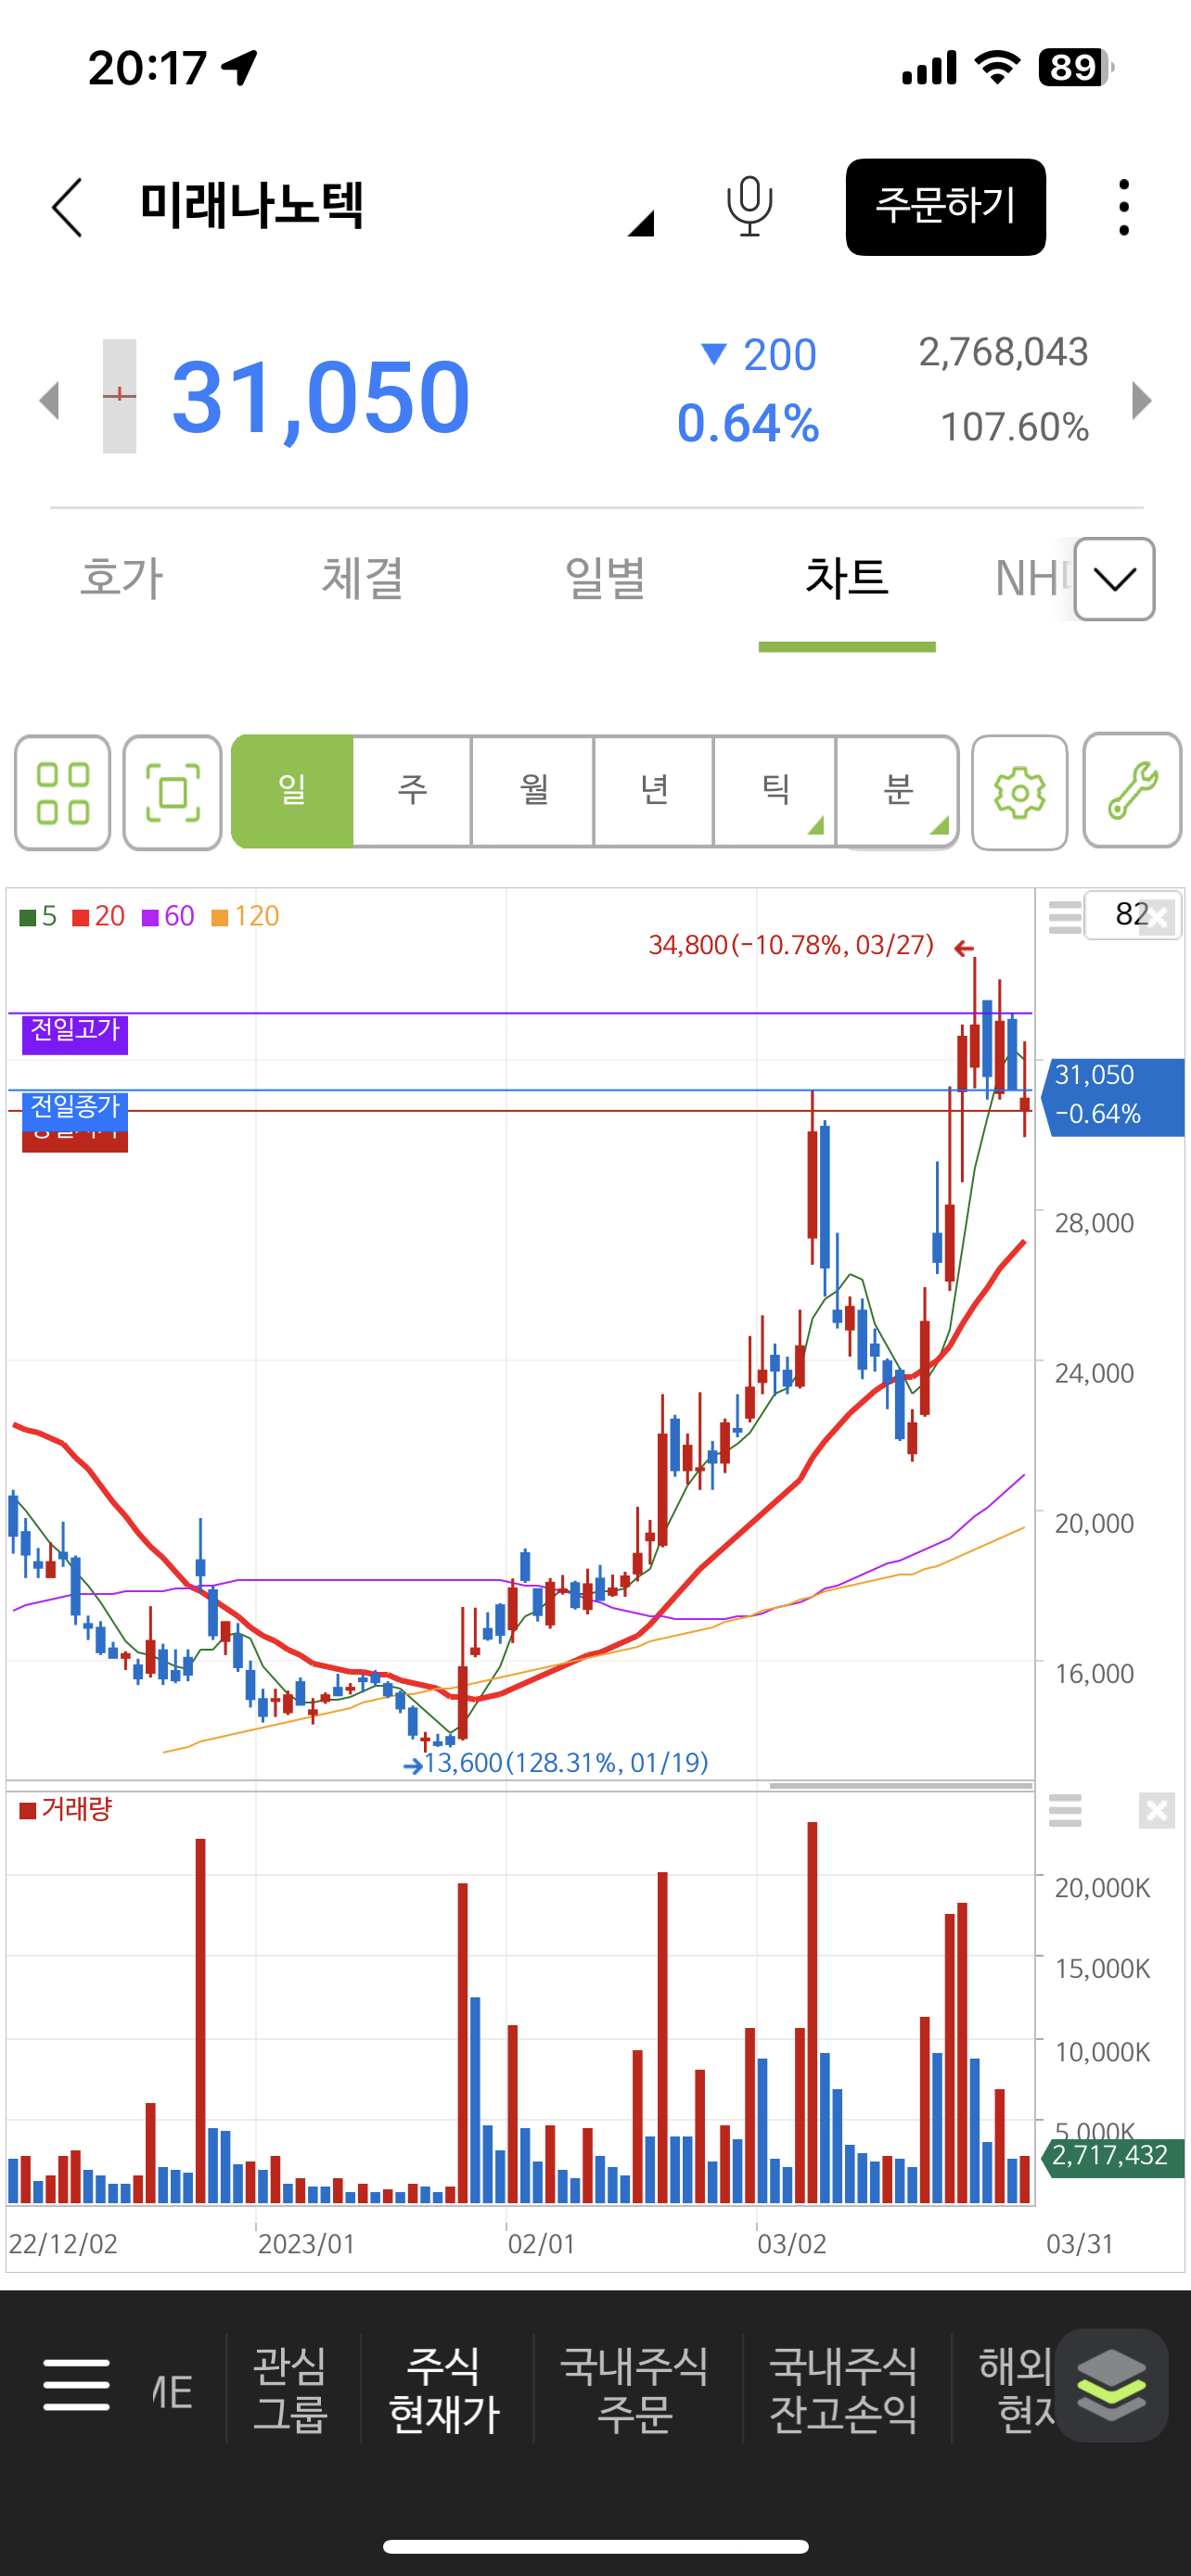The image size is (1191, 2576).
Task: Open the 틱 tick period dropdown
Action: click(x=775, y=791)
